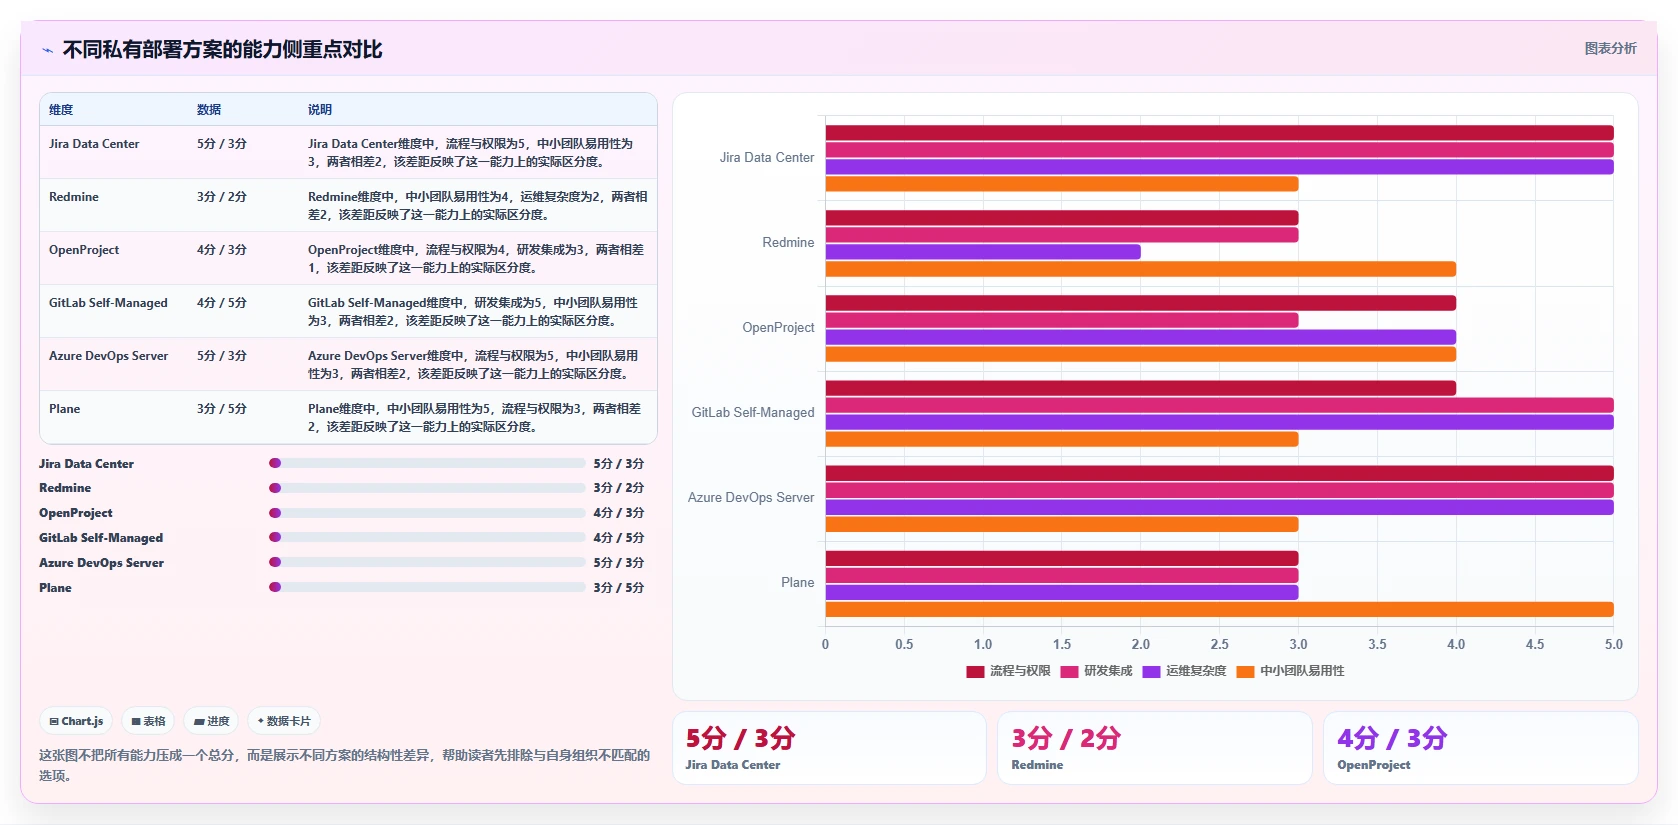Click the purple 运维复杂度 bar for Redmine
Image resolution: width=1678 pixels, height=825 pixels.
pos(983,252)
